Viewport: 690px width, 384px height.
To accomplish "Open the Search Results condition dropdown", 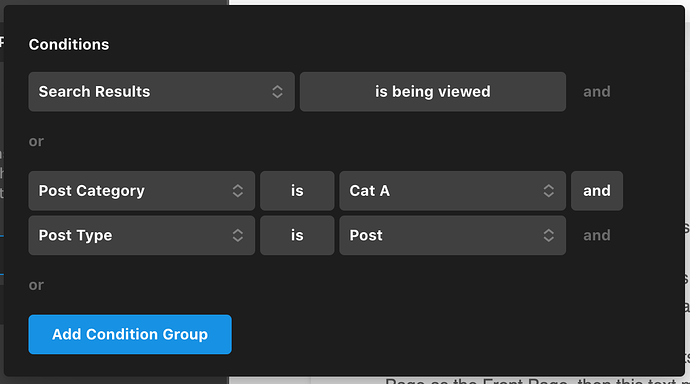I will pyautogui.click(x=161, y=91).
